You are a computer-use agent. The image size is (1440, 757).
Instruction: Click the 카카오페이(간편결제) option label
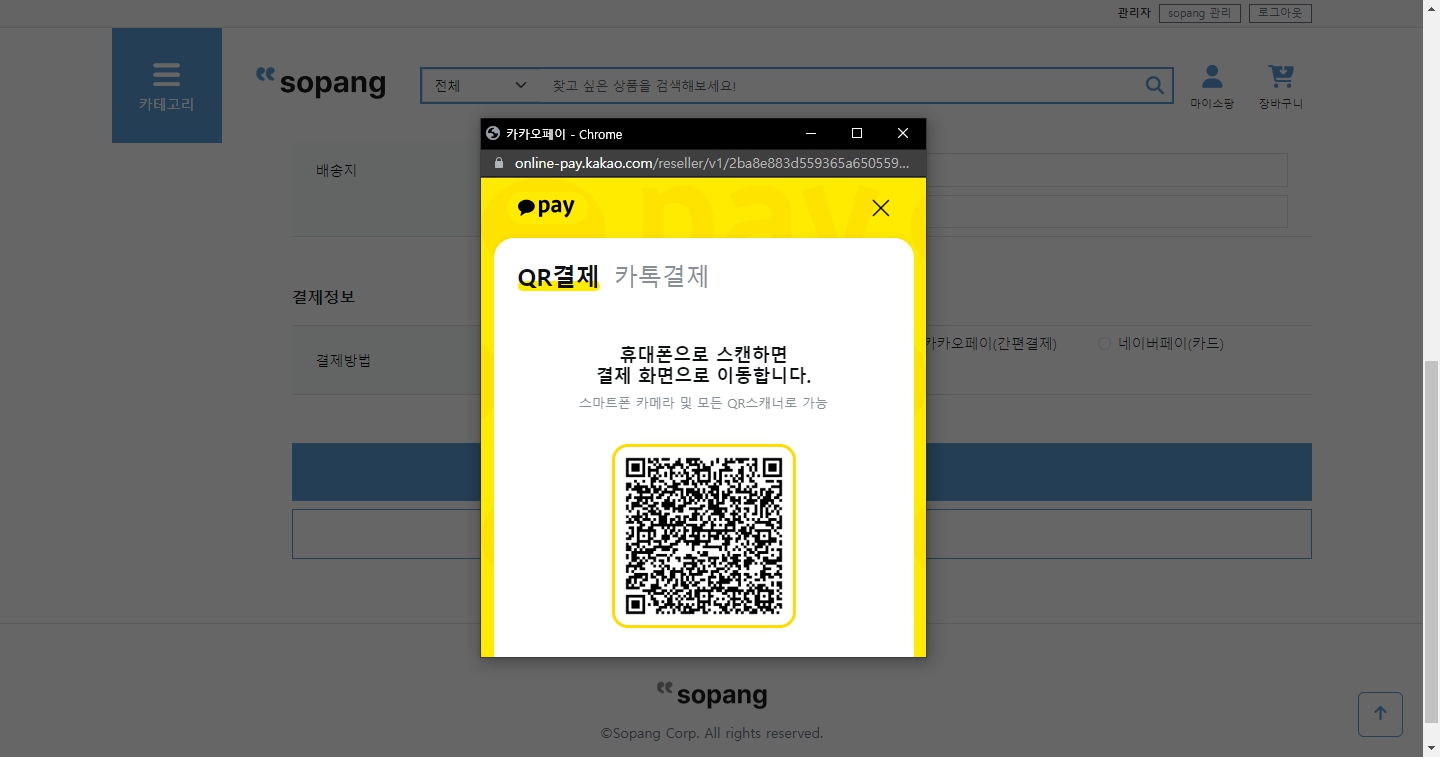pos(991,343)
